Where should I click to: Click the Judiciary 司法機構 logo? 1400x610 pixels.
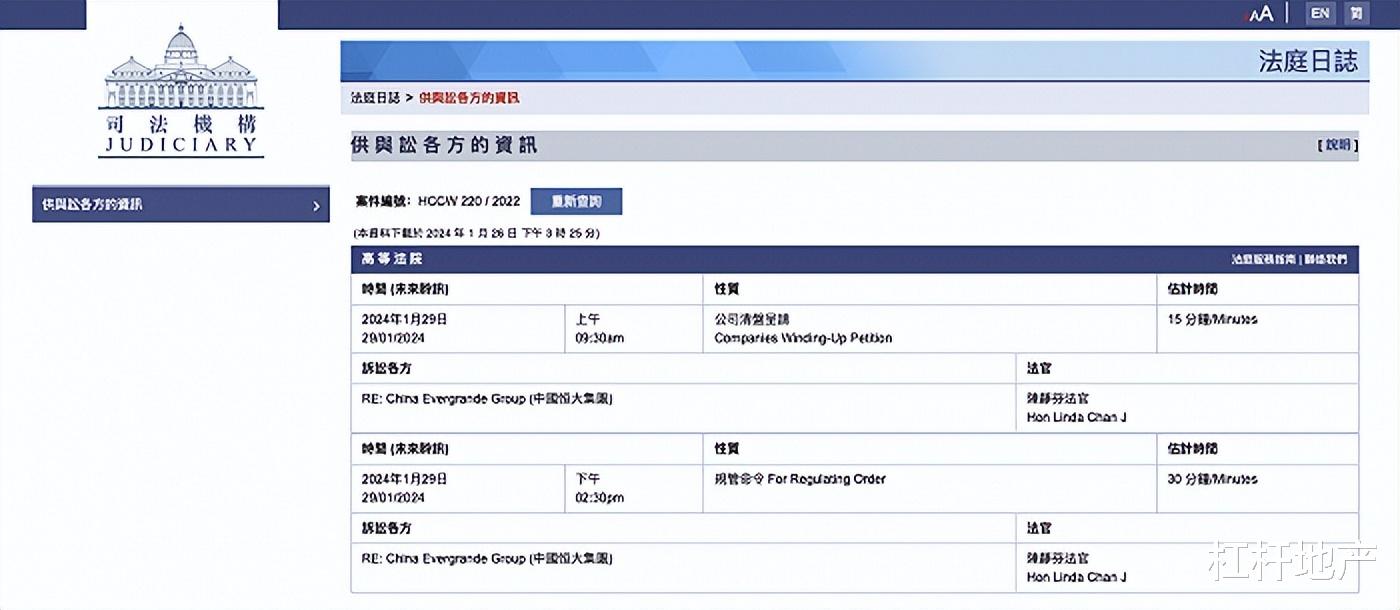[x=181, y=90]
